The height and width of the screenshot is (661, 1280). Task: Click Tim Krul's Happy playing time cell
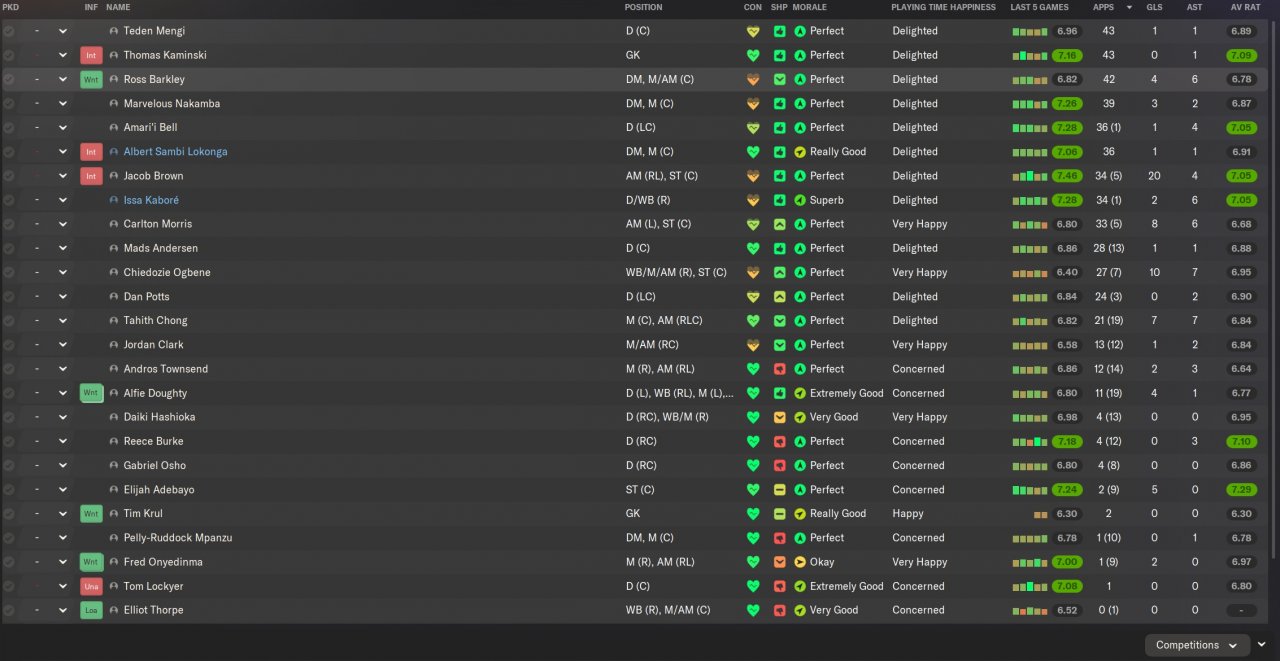[x=908, y=514]
